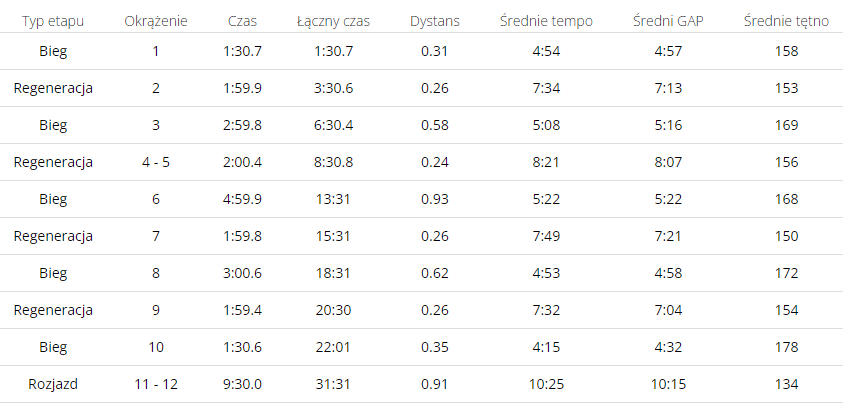This screenshot has height=405, width=843.
Task: Click the Łączny czas column header
Action: pos(333,22)
